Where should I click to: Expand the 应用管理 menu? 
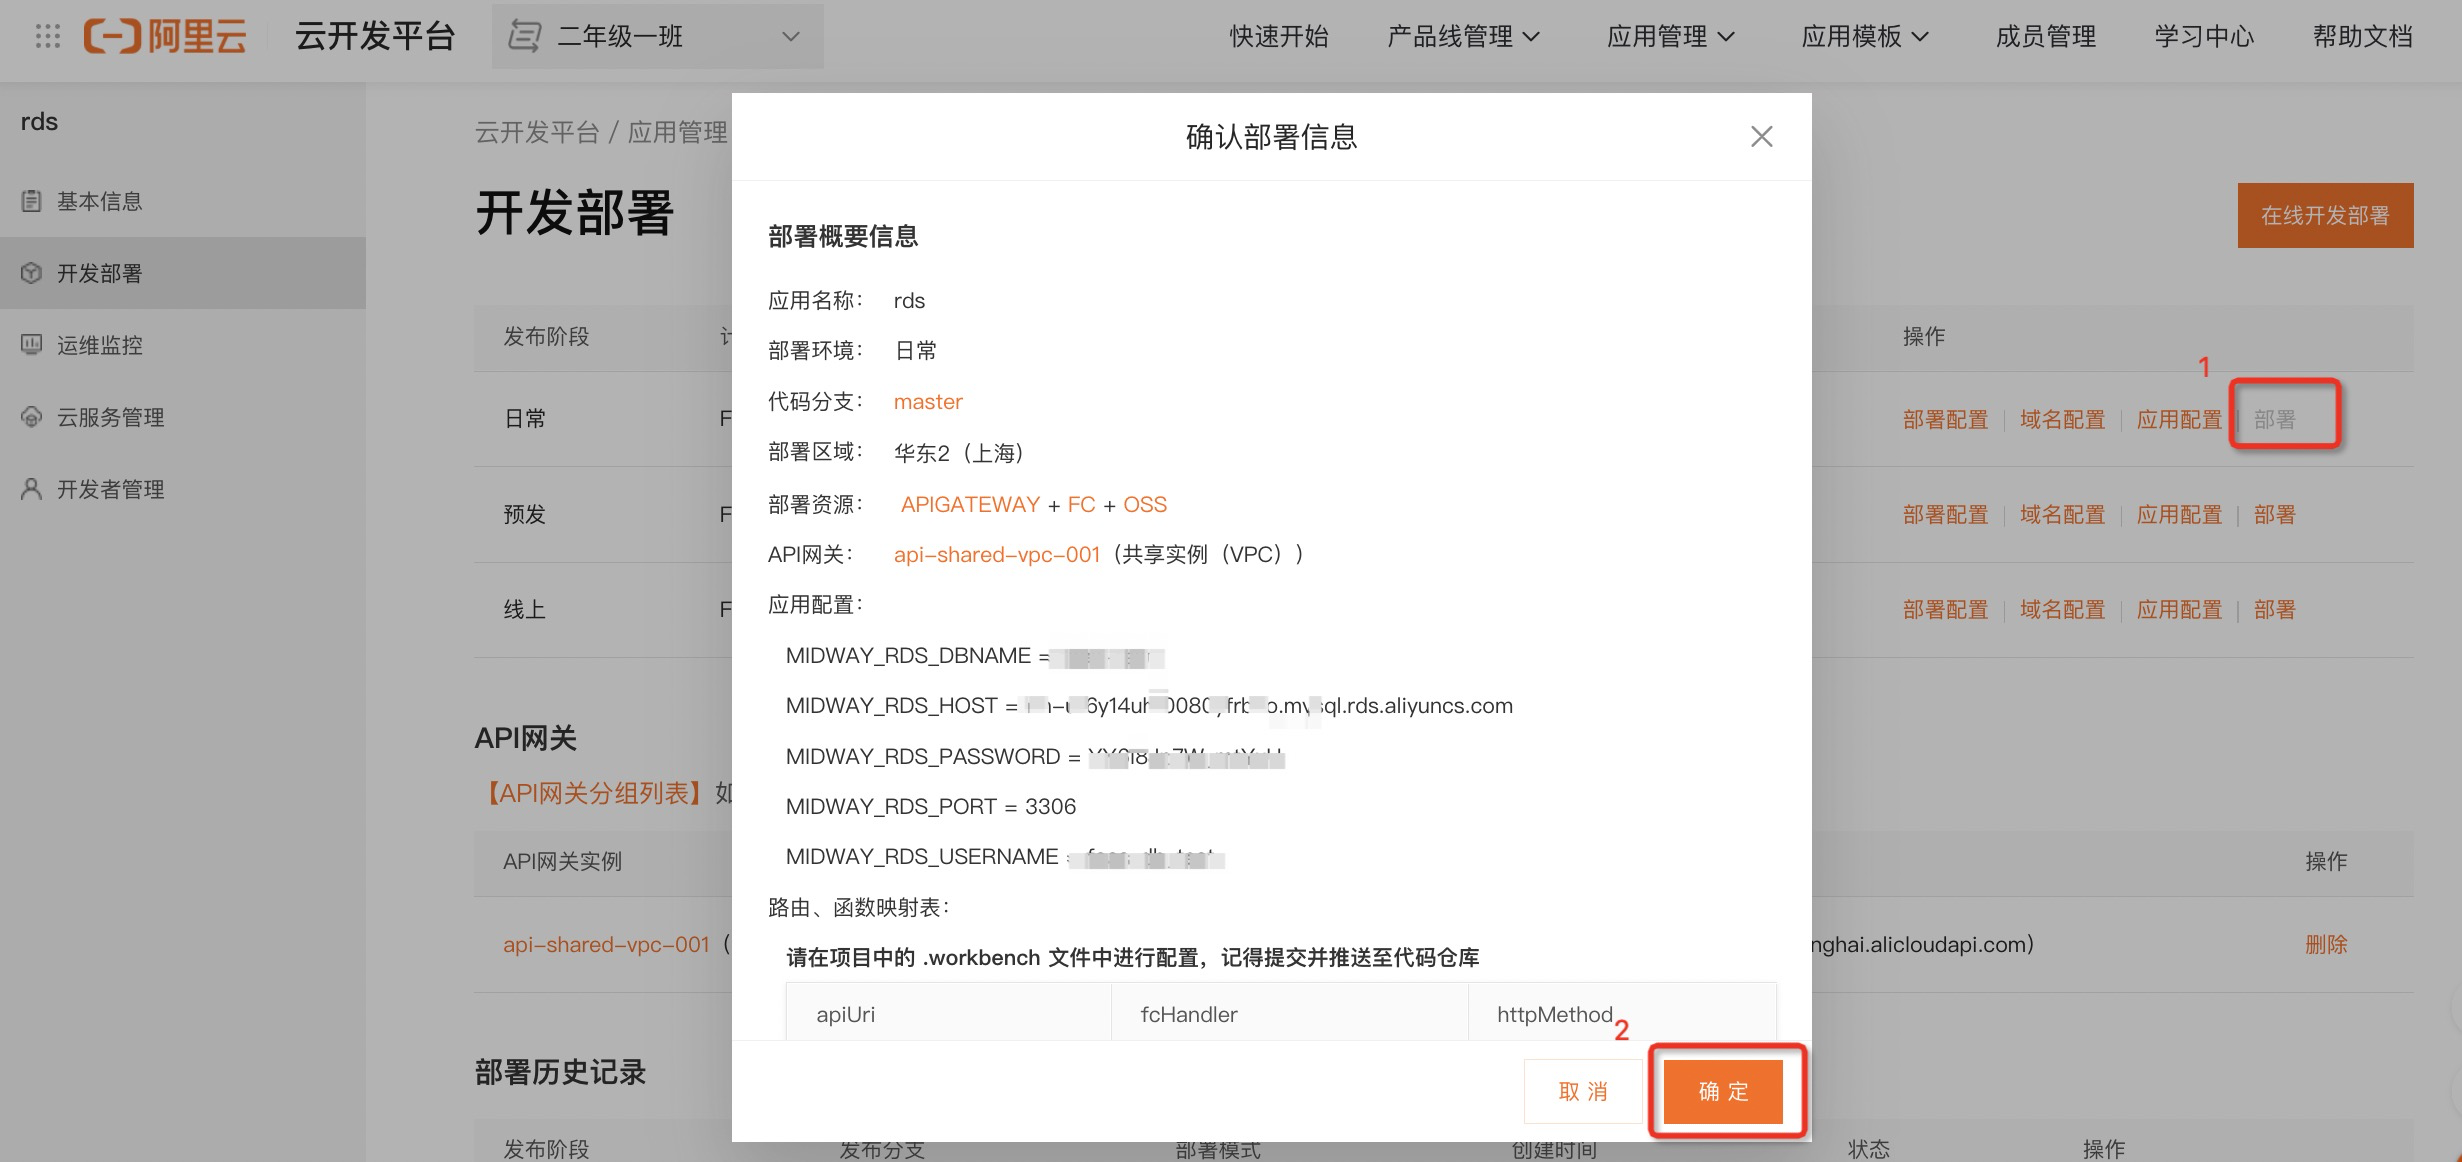(x=1670, y=37)
